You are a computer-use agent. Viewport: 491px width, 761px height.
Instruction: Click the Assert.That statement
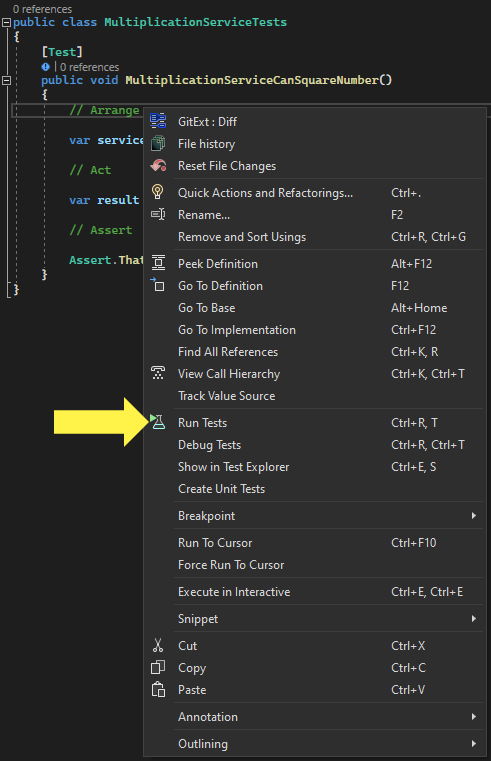[x=106, y=260]
